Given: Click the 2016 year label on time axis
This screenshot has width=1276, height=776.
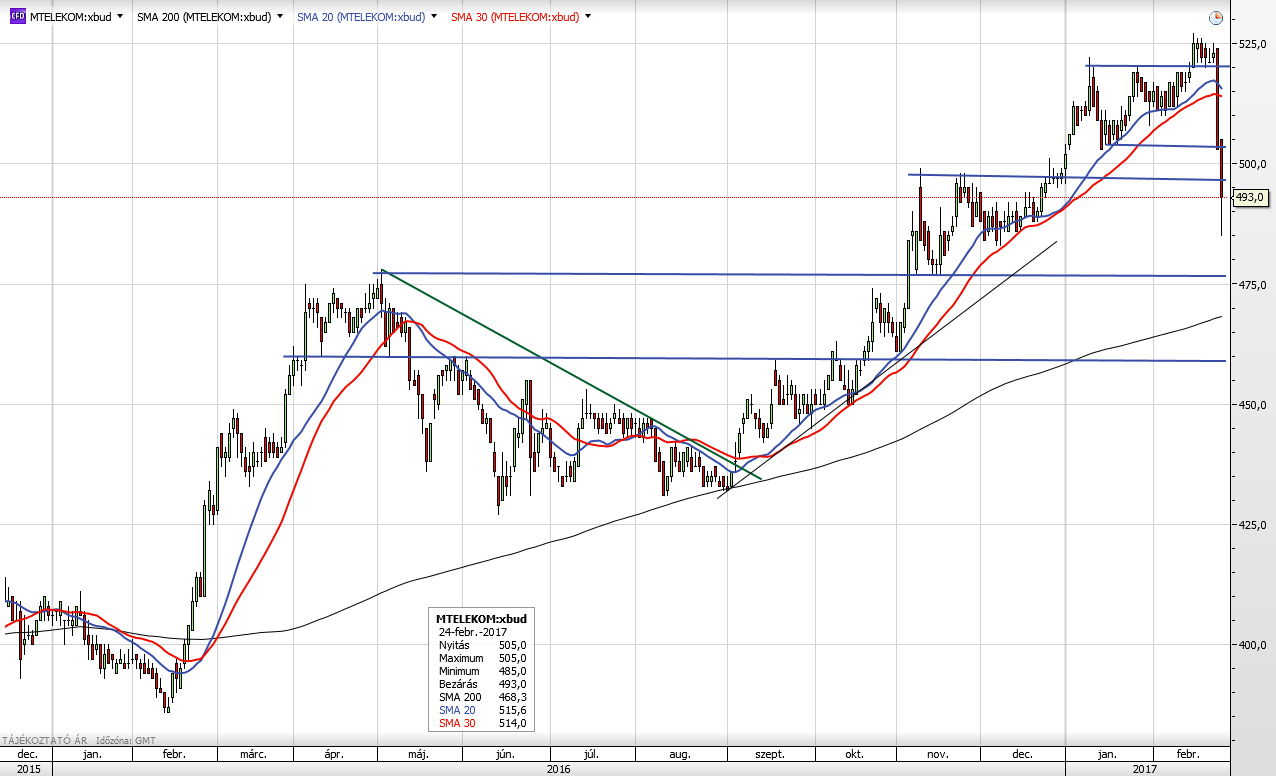Looking at the screenshot, I should coord(558,769).
